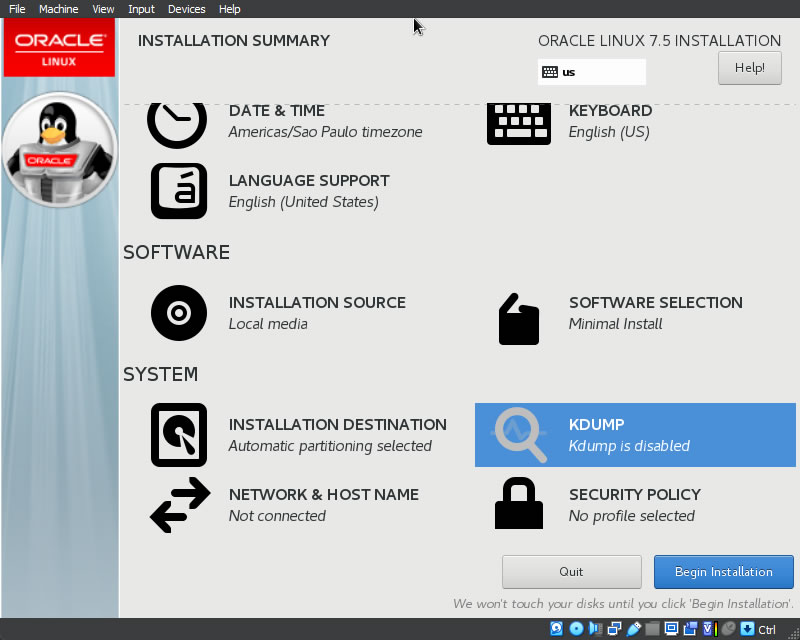This screenshot has height=640, width=800.
Task: Click VirtualBox keyboard capture arrow icon
Action: 747,629
